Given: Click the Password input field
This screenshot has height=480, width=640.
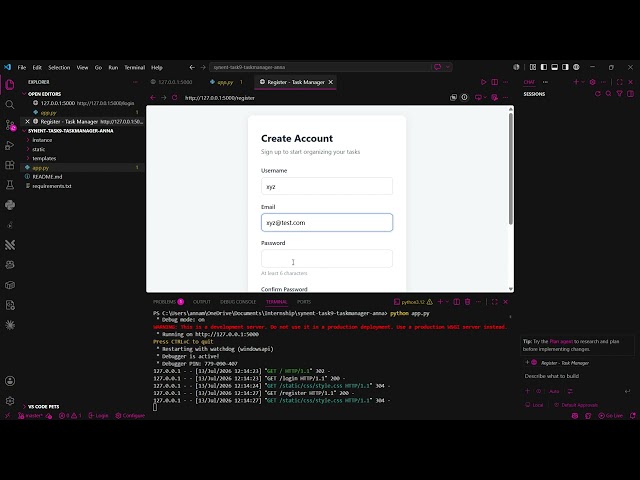Looking at the screenshot, I should click(x=327, y=258).
